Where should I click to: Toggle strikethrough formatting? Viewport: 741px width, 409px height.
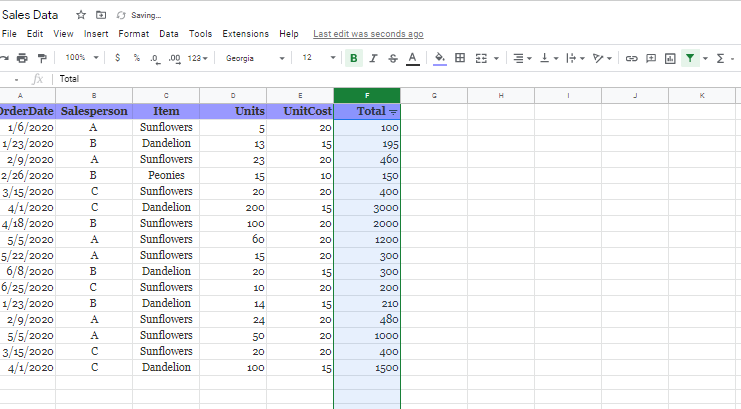click(393, 58)
